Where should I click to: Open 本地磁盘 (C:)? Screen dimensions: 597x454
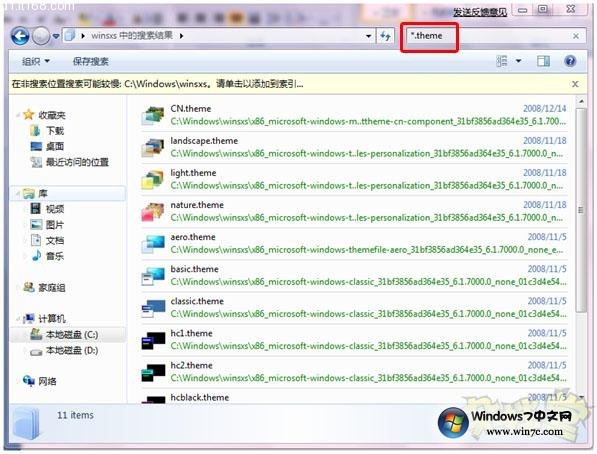click(72, 335)
